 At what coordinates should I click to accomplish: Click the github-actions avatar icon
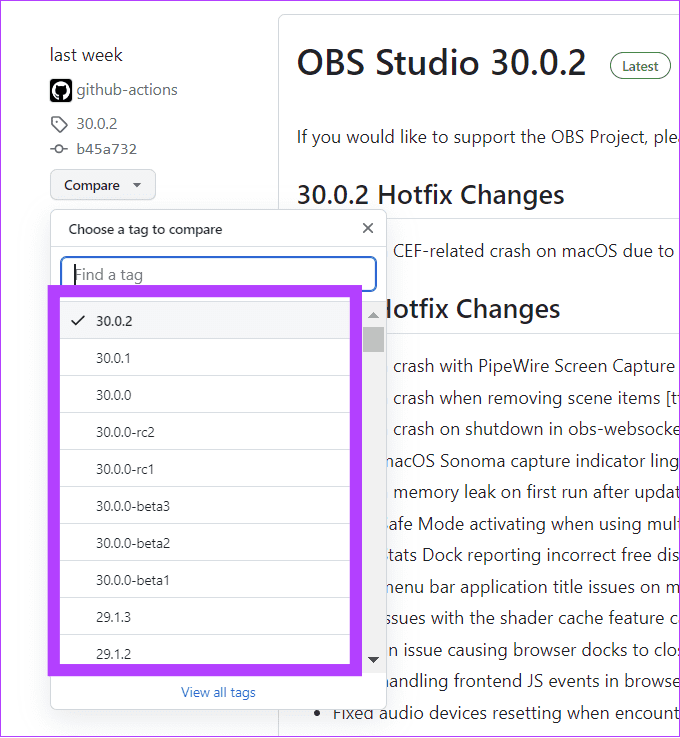(61, 90)
